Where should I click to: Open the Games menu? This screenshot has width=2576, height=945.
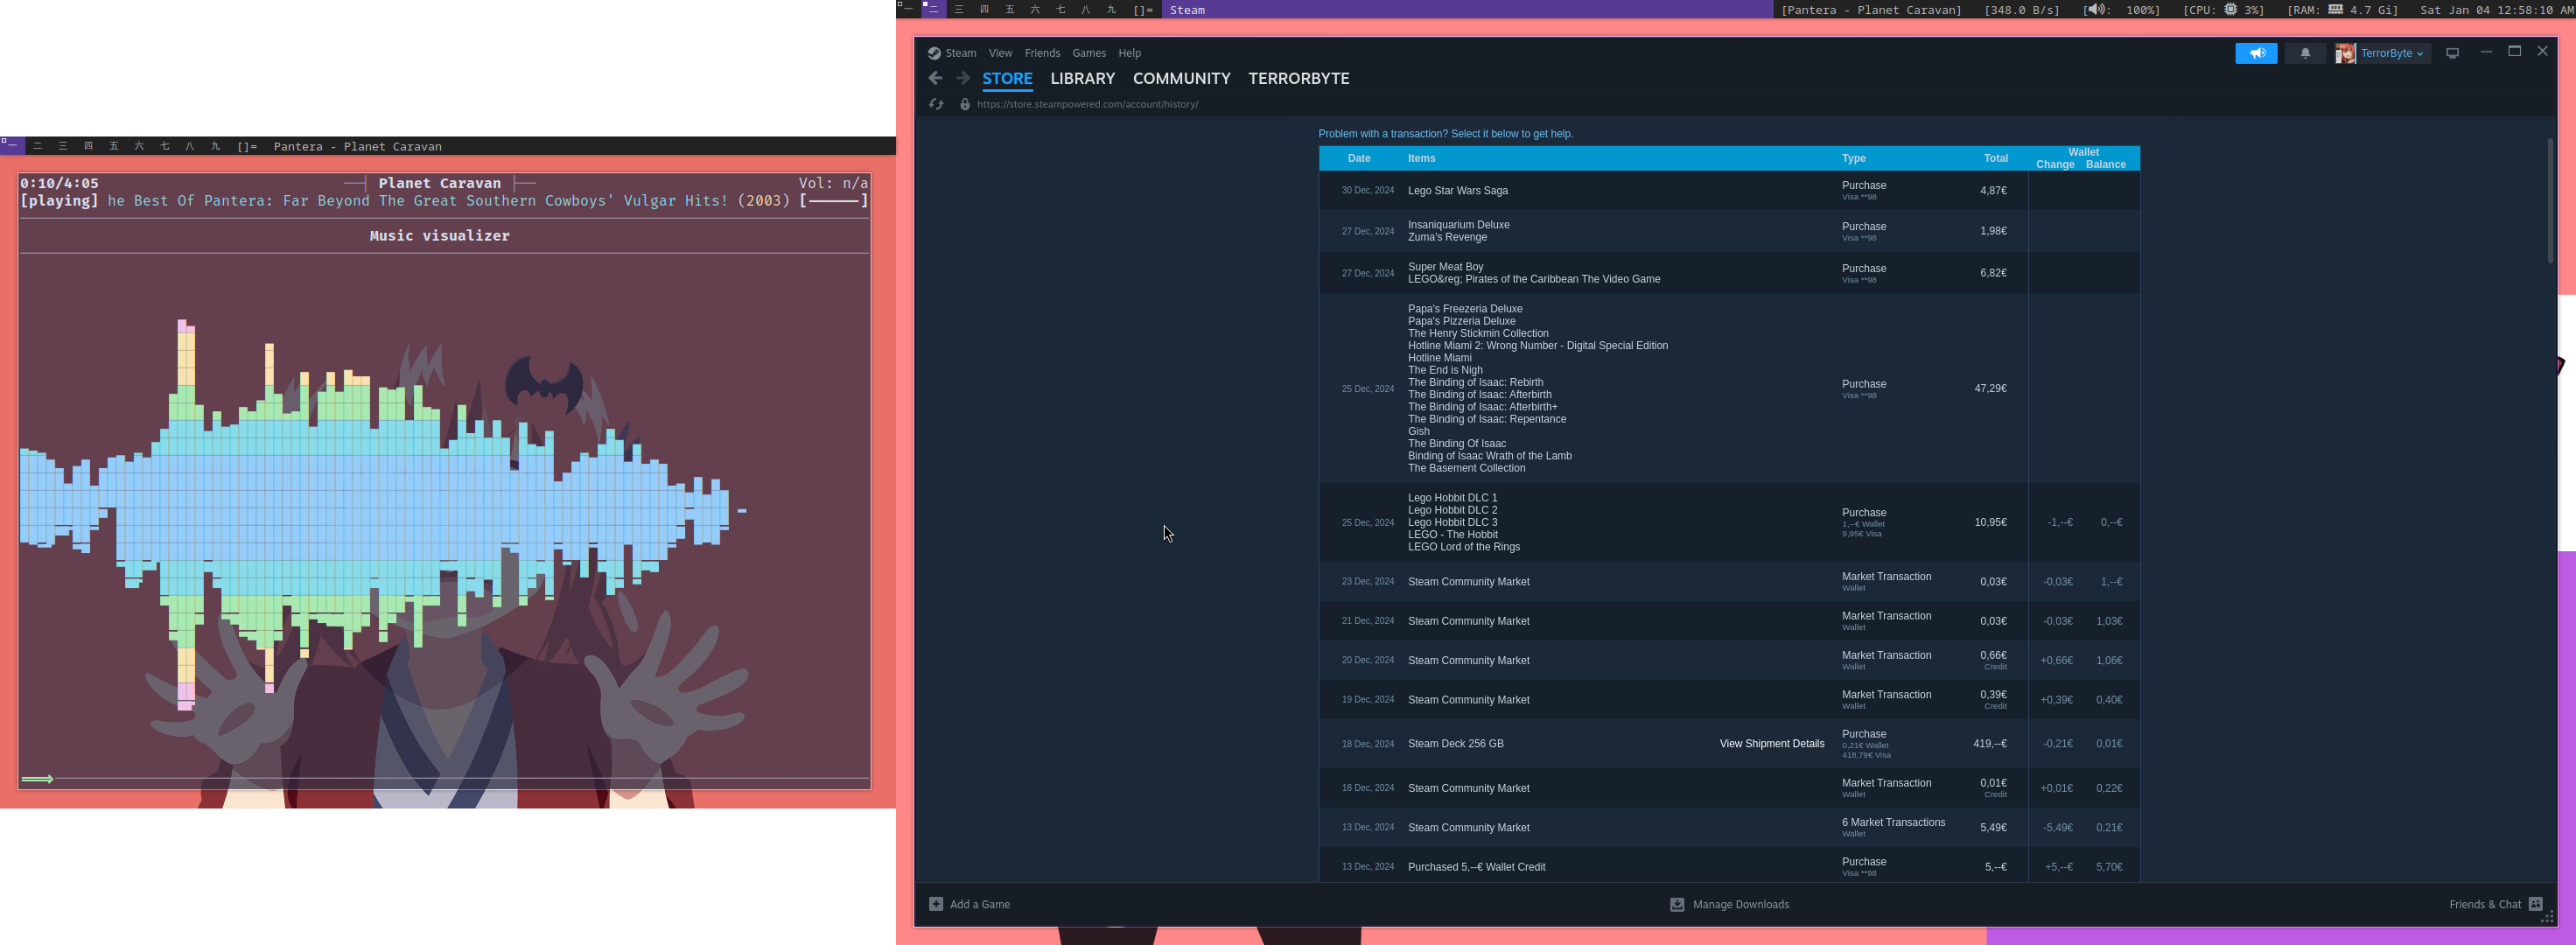(x=1089, y=53)
